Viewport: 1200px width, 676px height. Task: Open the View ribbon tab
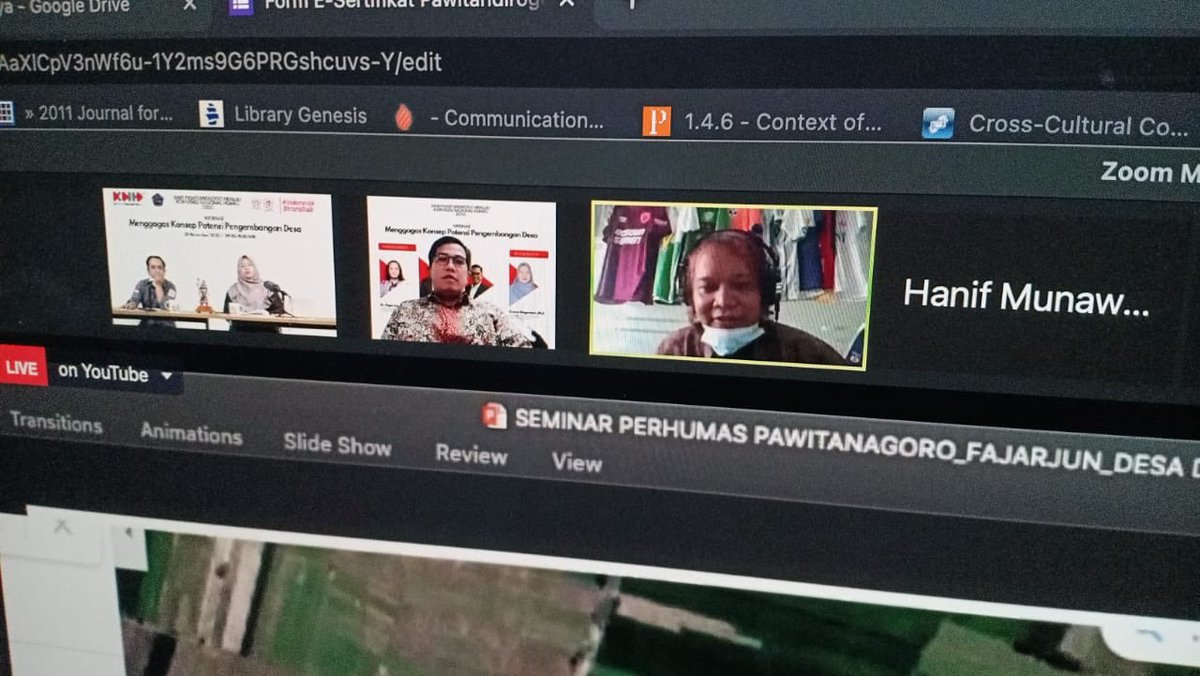(x=577, y=462)
